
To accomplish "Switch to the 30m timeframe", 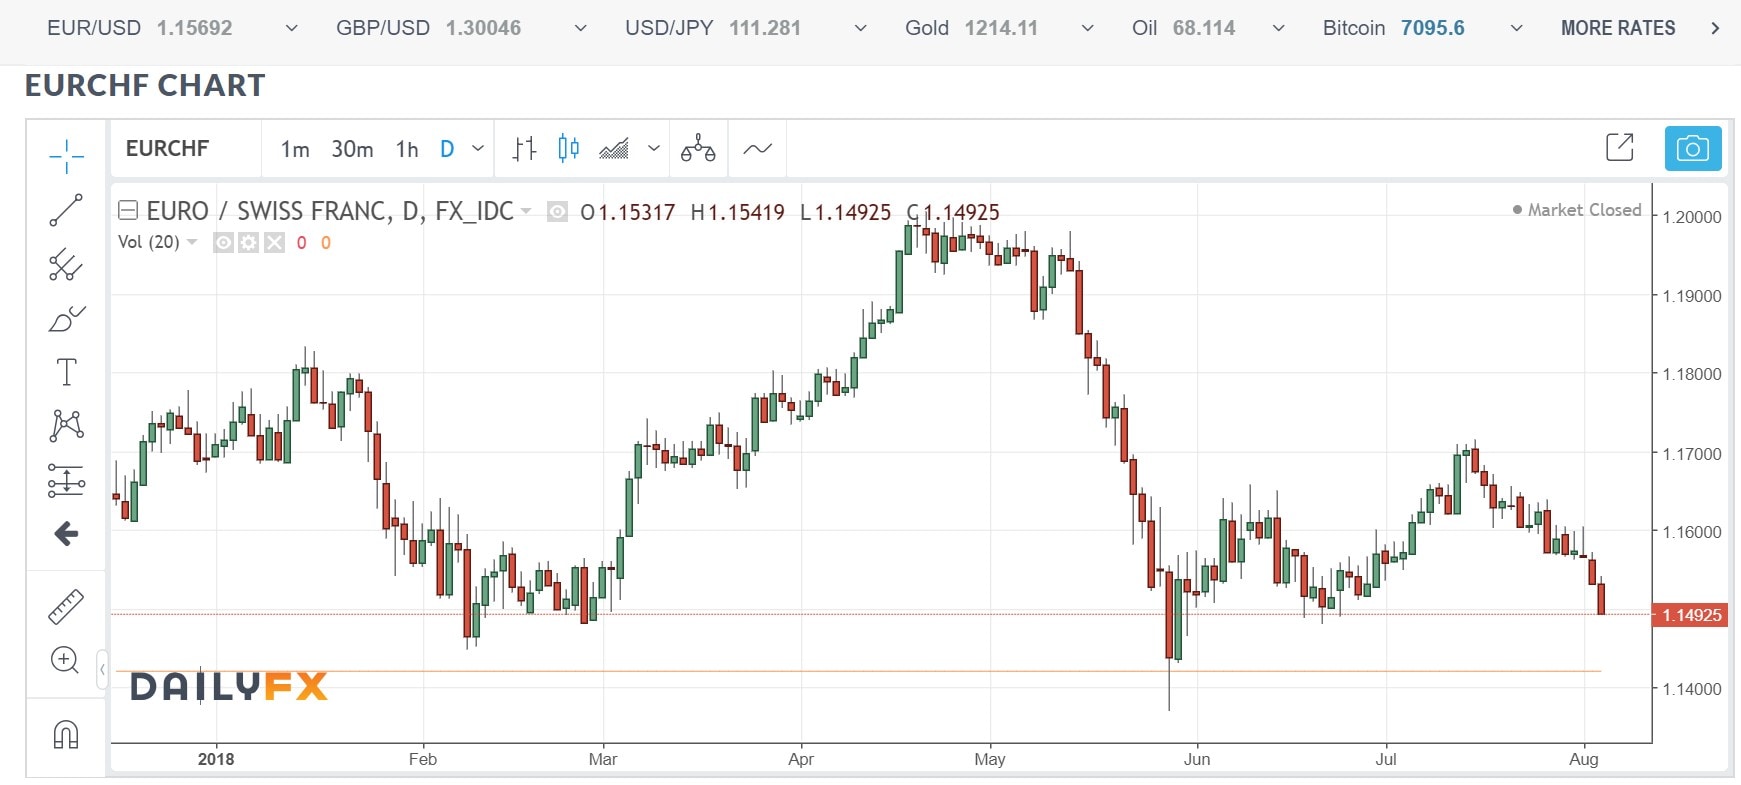I will [x=352, y=149].
